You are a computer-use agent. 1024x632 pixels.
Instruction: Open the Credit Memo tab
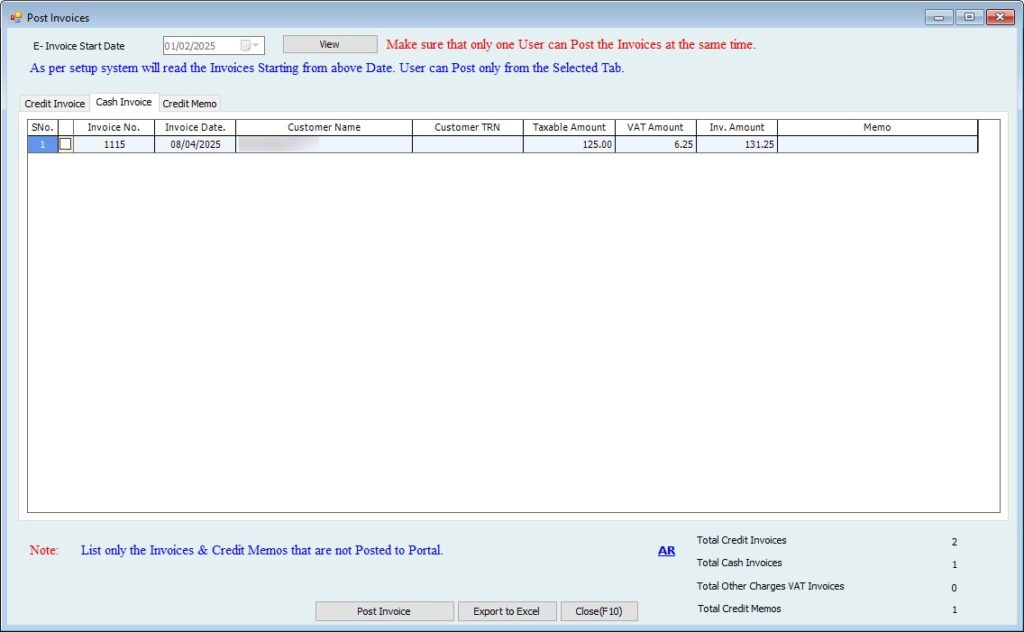pos(190,104)
